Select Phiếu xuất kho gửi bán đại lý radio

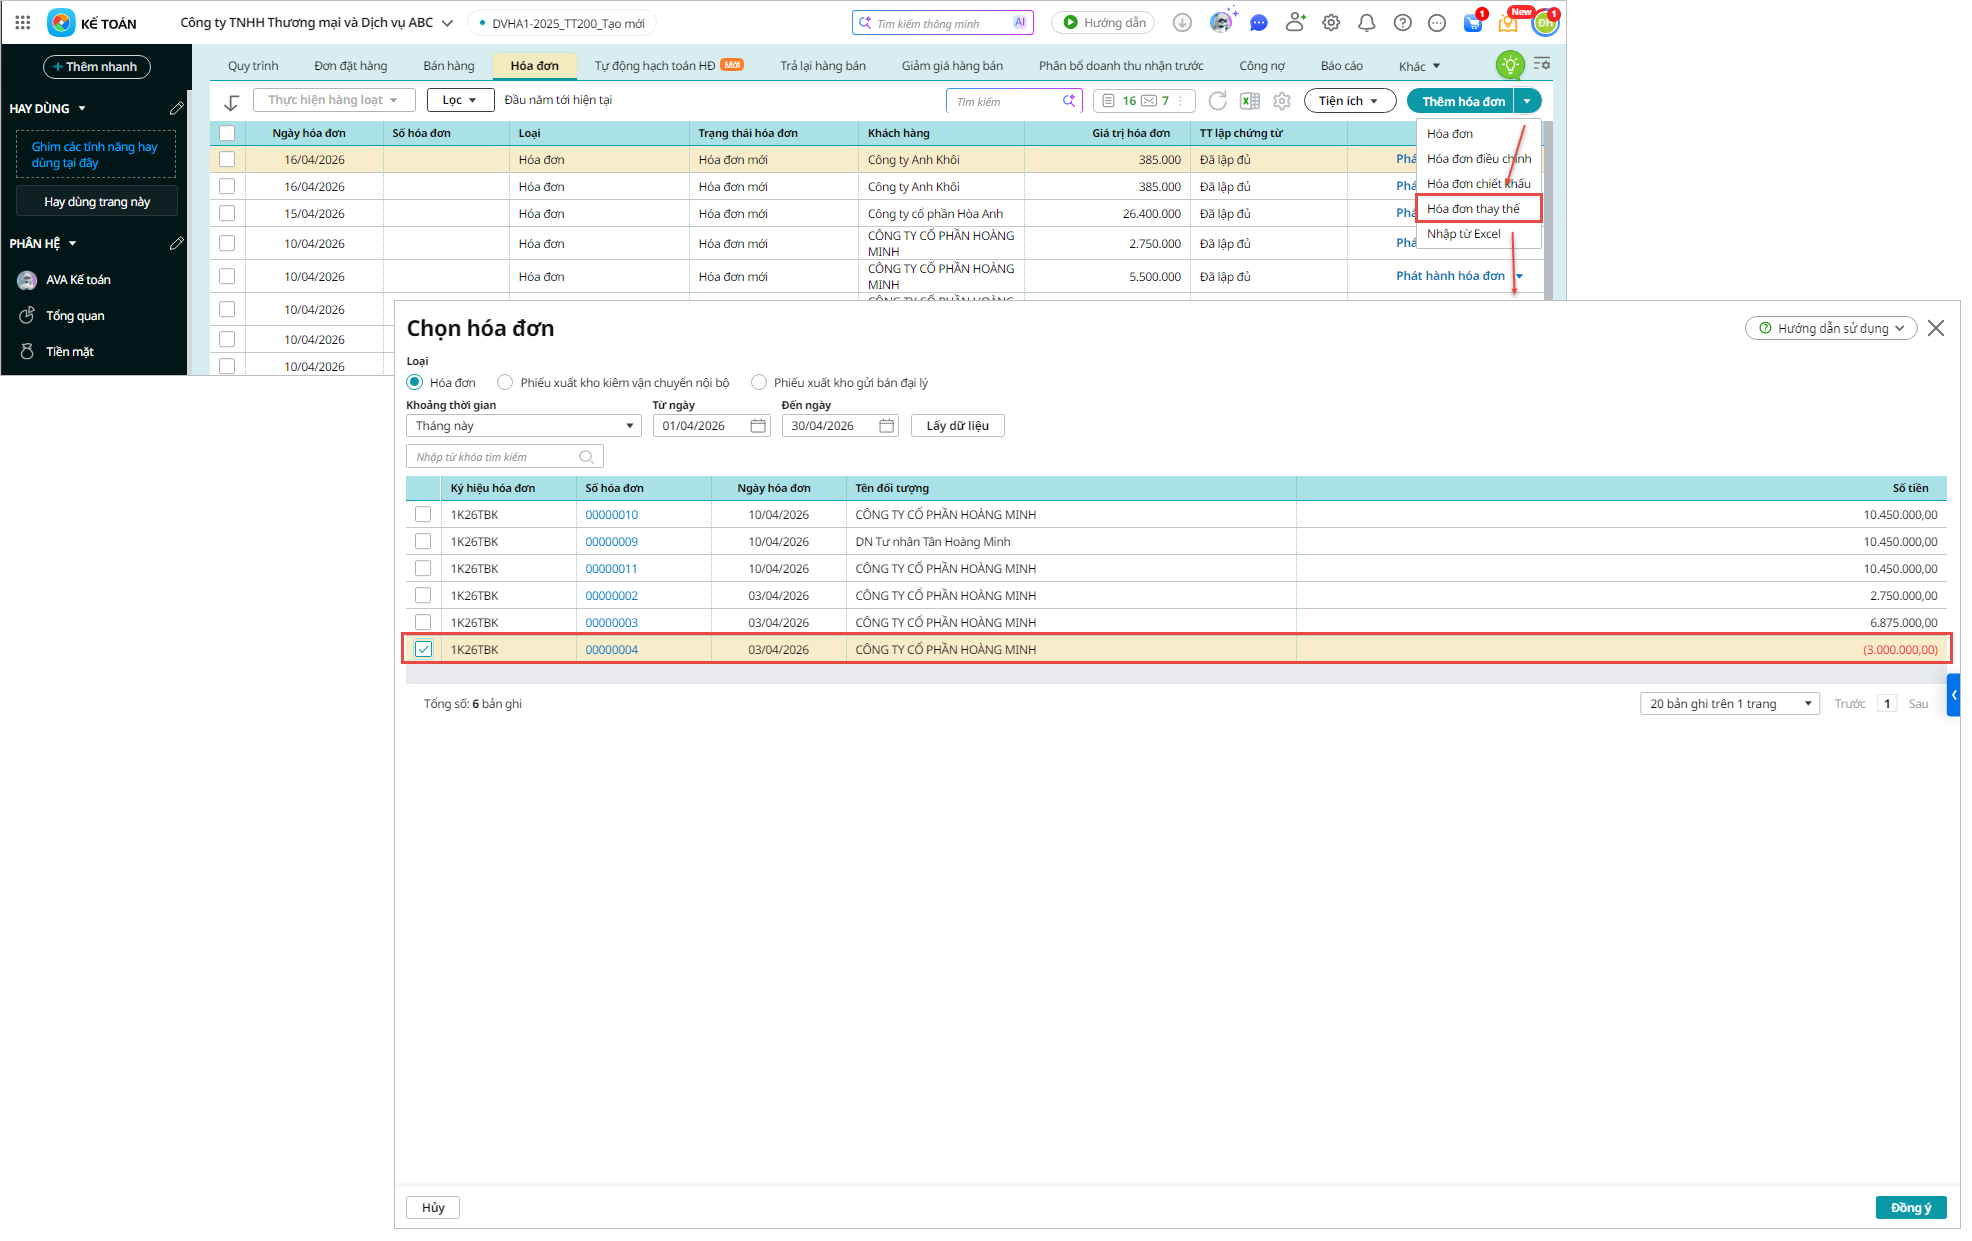point(759,382)
